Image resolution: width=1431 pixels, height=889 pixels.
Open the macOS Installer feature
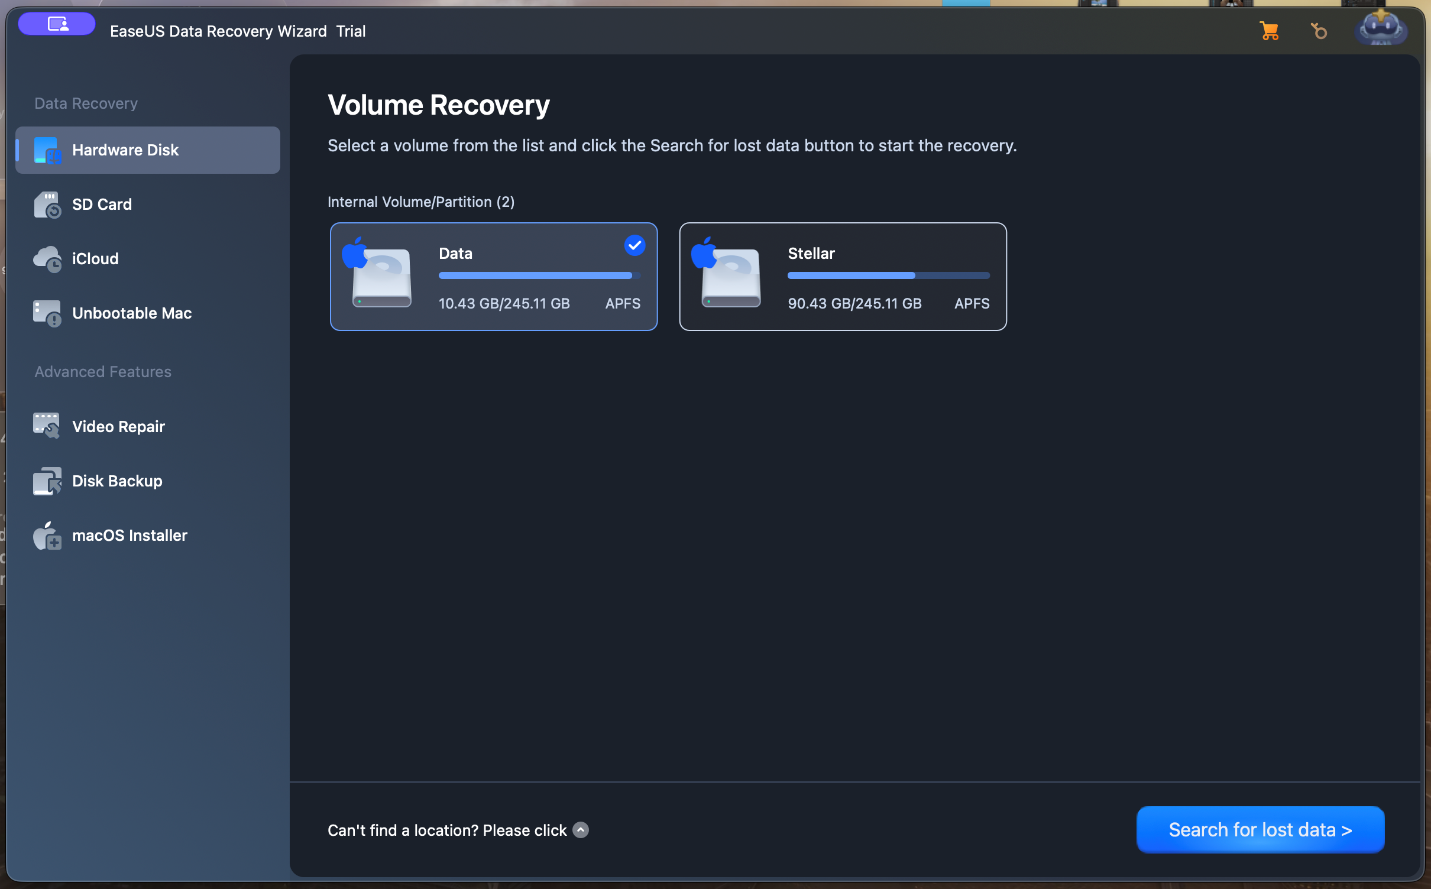coord(129,535)
